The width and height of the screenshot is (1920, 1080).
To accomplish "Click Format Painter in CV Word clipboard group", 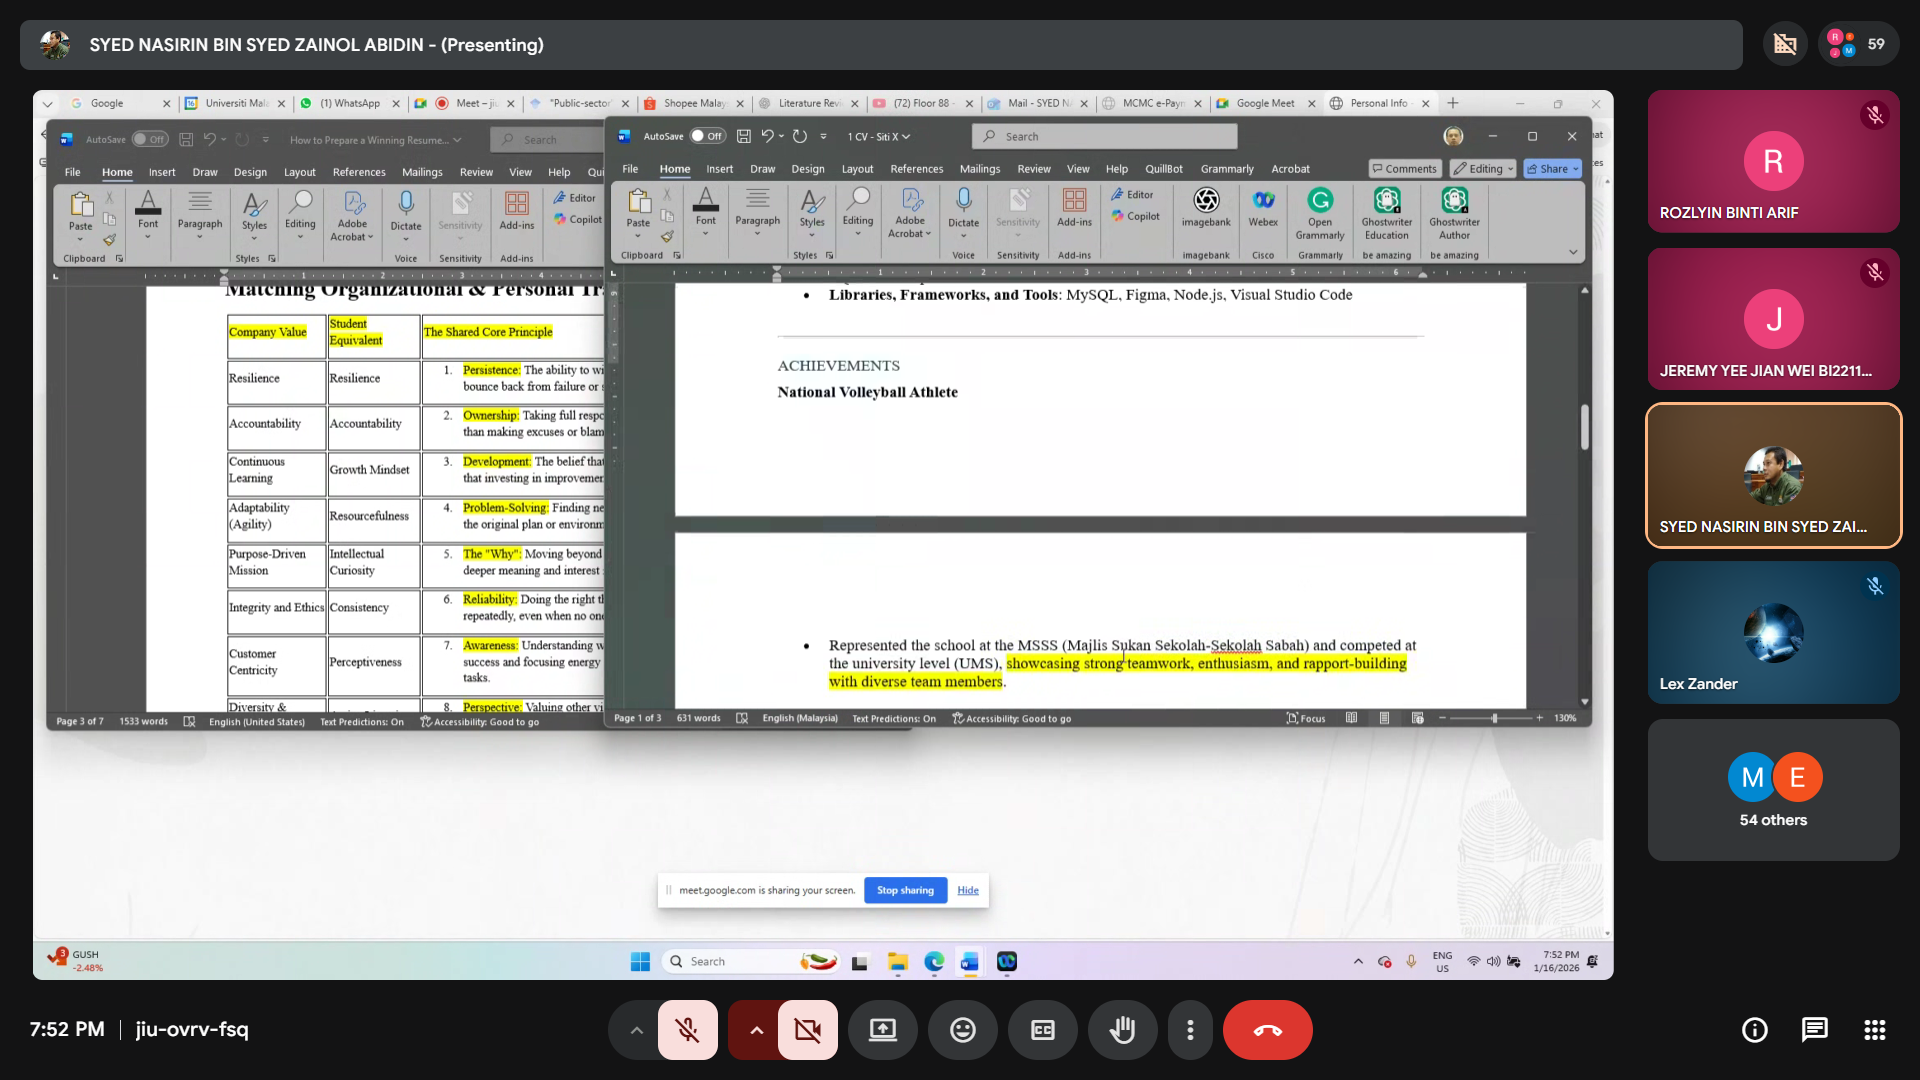I will coord(667,236).
